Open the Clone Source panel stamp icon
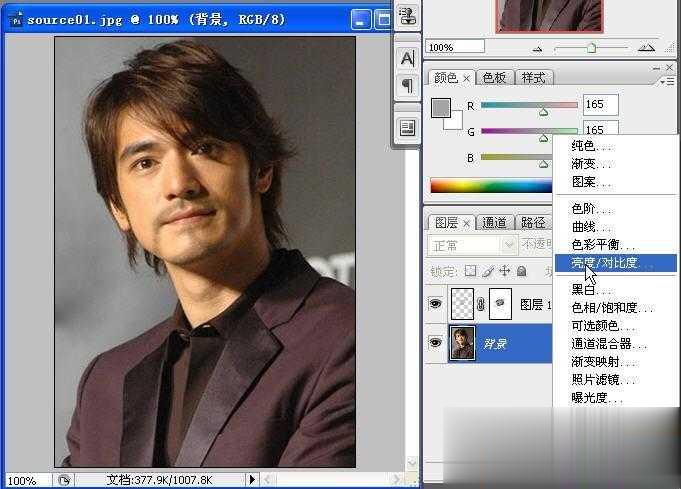Screen dimensions: 681x489 [407, 17]
